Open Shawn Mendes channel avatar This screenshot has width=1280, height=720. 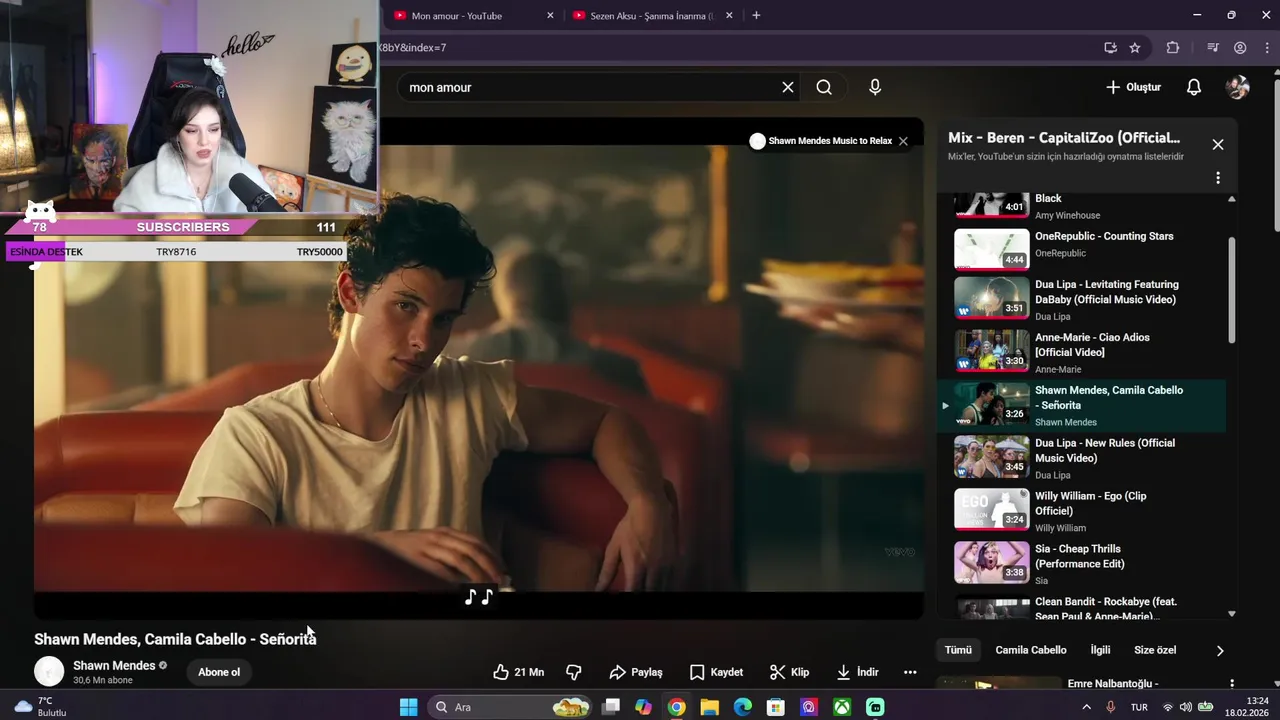49,671
